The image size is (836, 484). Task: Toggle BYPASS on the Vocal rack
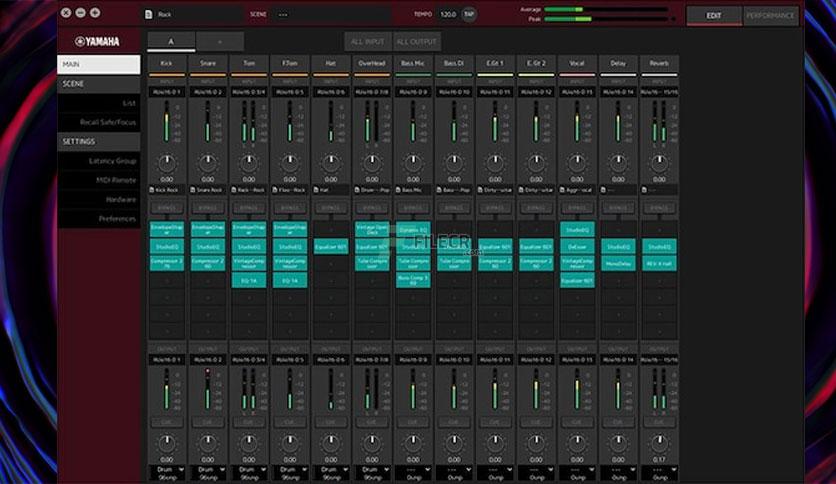(x=577, y=208)
